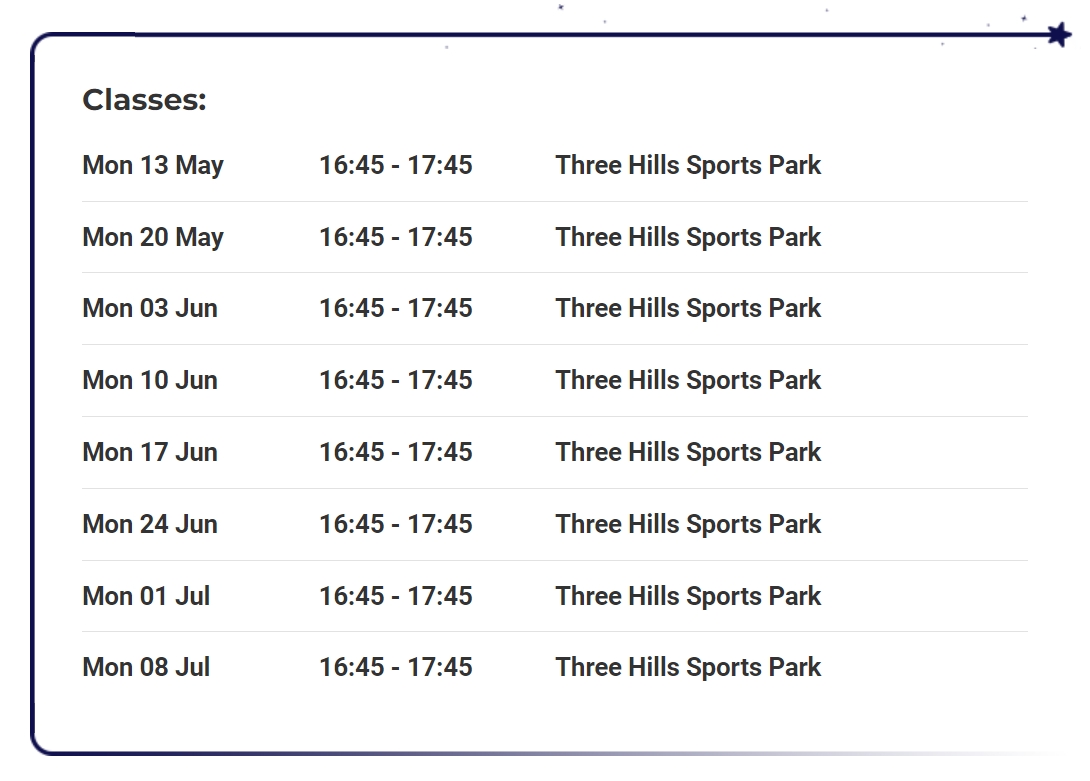This screenshot has width=1090, height=781.
Task: Click the star icon at top right
Action: coord(1059,35)
